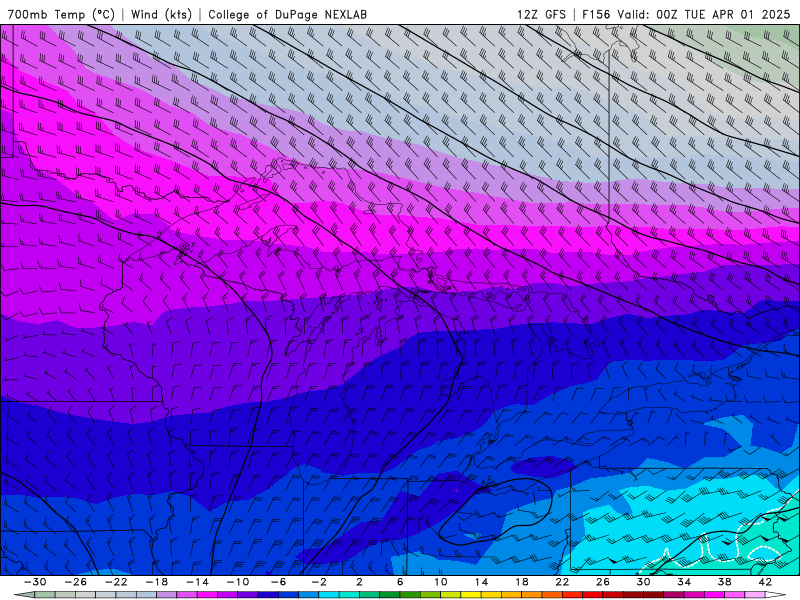Click the 38 colorbar label
800x600 pixels.
(x=724, y=582)
